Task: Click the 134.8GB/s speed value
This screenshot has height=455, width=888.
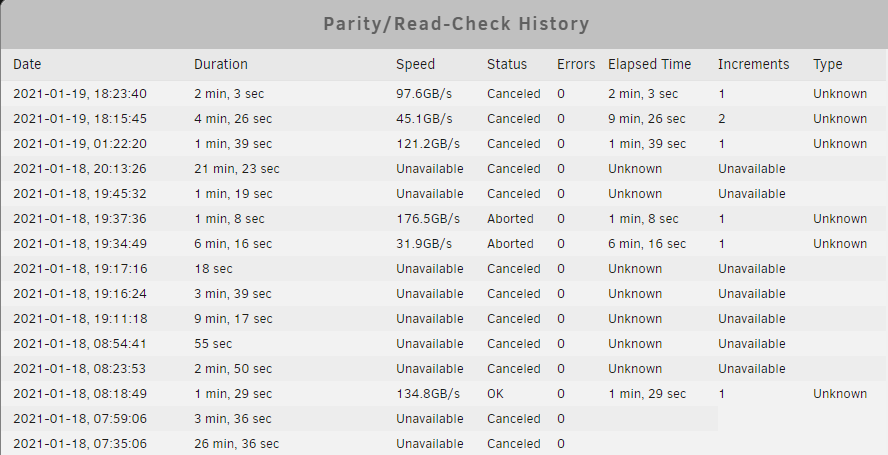Action: (x=428, y=393)
